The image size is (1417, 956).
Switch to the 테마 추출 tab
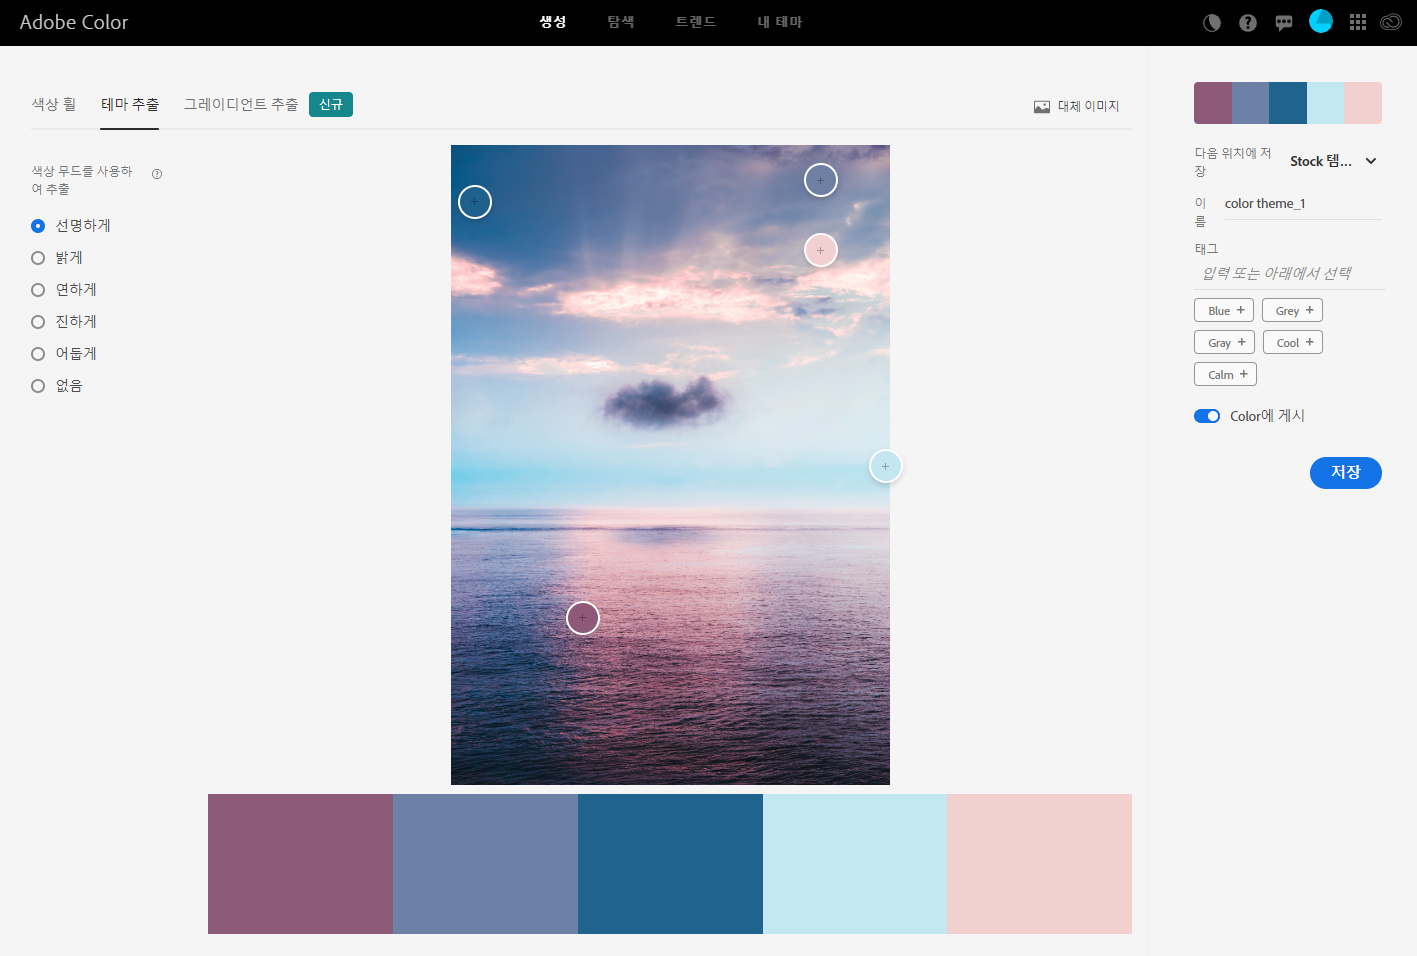(x=130, y=104)
